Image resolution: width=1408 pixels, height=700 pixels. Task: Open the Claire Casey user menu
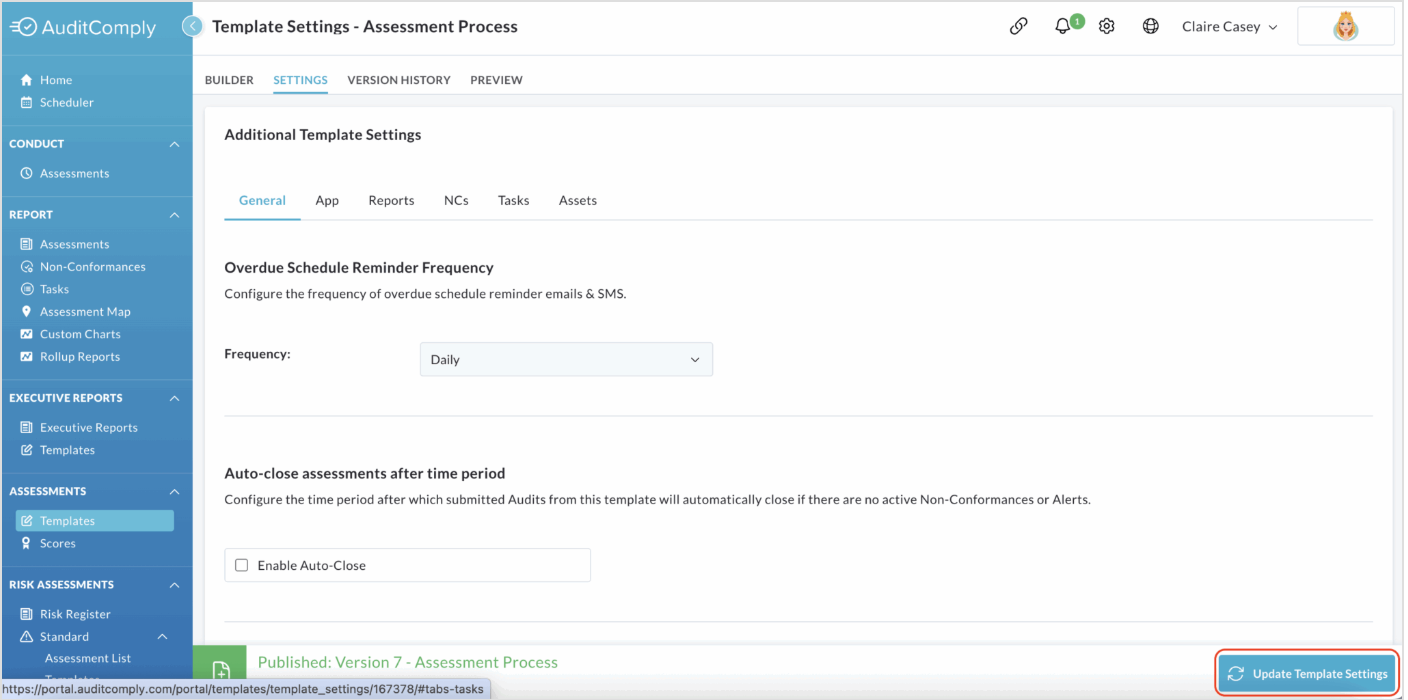(x=1229, y=27)
